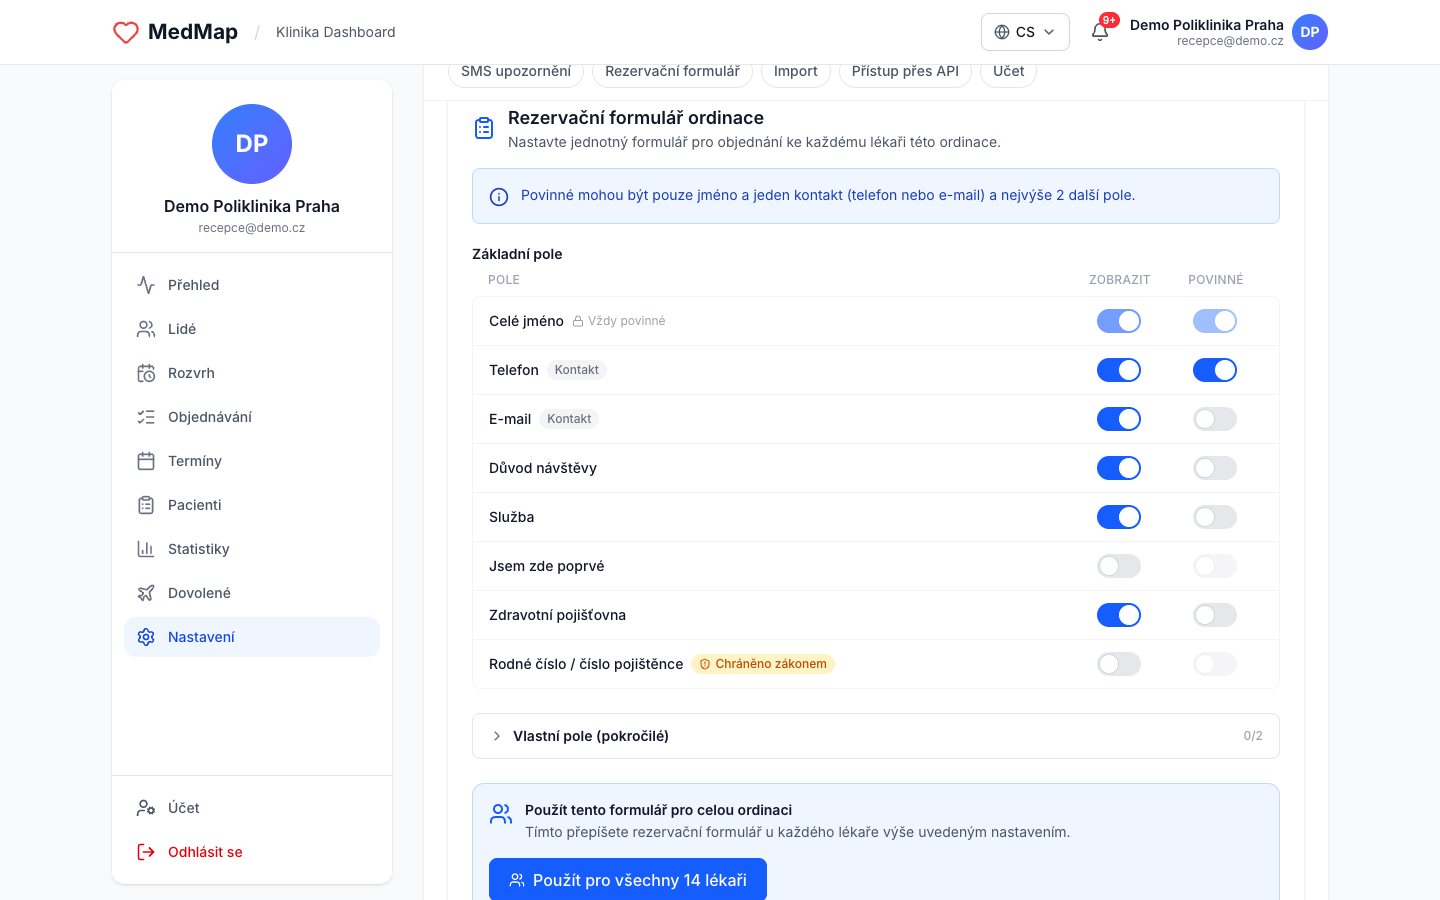Screen dimensions: 1440x900
Task: Click the Chráněno zákonem badge
Action: pos(763,664)
